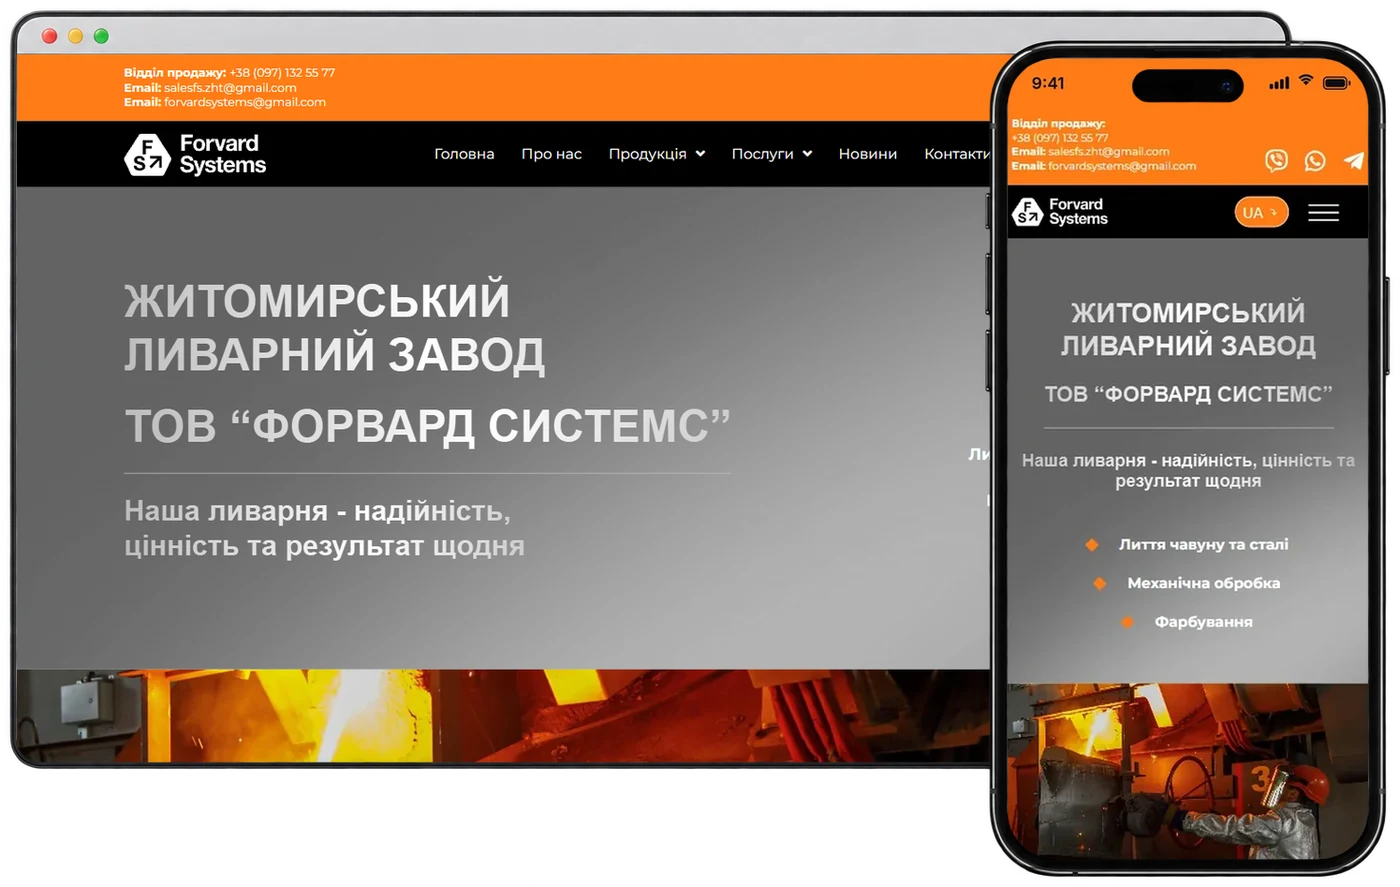Click the desktop slogan Наша ливарня - надійність

tap(324, 528)
